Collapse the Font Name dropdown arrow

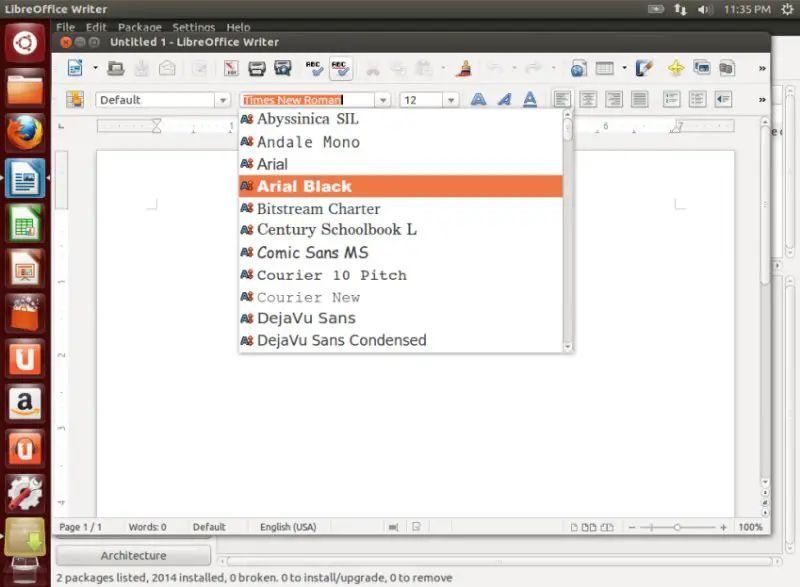pyautogui.click(x=382, y=100)
